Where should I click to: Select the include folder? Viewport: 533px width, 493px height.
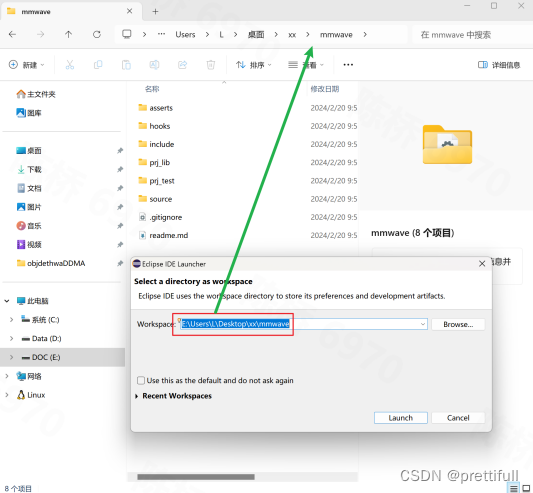tap(156, 144)
